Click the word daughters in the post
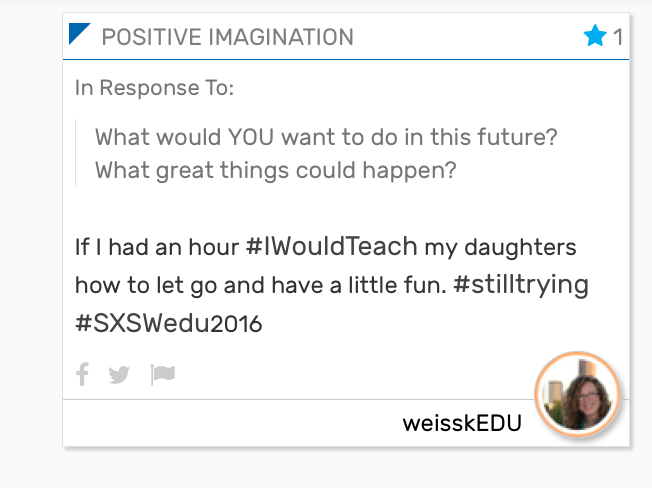 520,247
